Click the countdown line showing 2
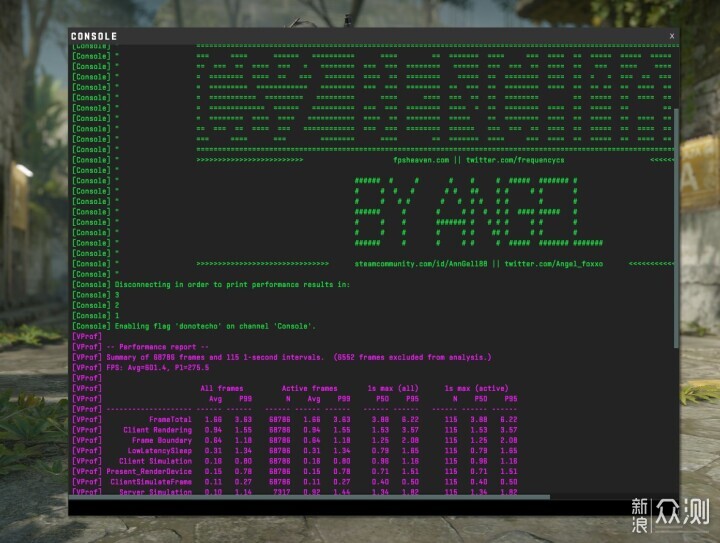This screenshot has height=543, width=720. coord(117,305)
